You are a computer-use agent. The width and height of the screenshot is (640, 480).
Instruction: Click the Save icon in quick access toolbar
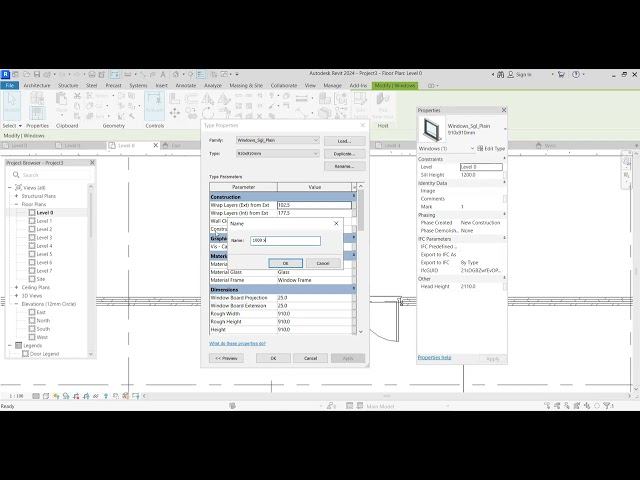coord(37,74)
